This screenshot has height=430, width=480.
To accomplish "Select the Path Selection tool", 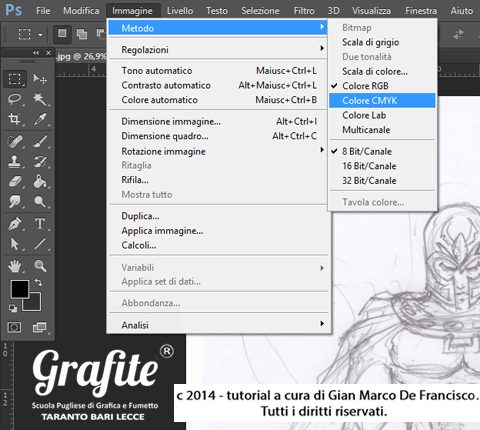I will [x=15, y=244].
